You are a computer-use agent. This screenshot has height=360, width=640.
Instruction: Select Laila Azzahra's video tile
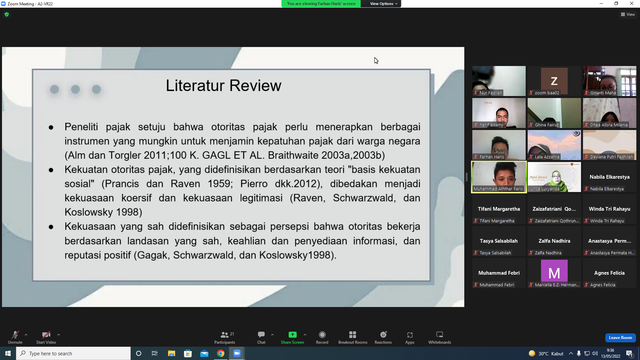pos(554,145)
